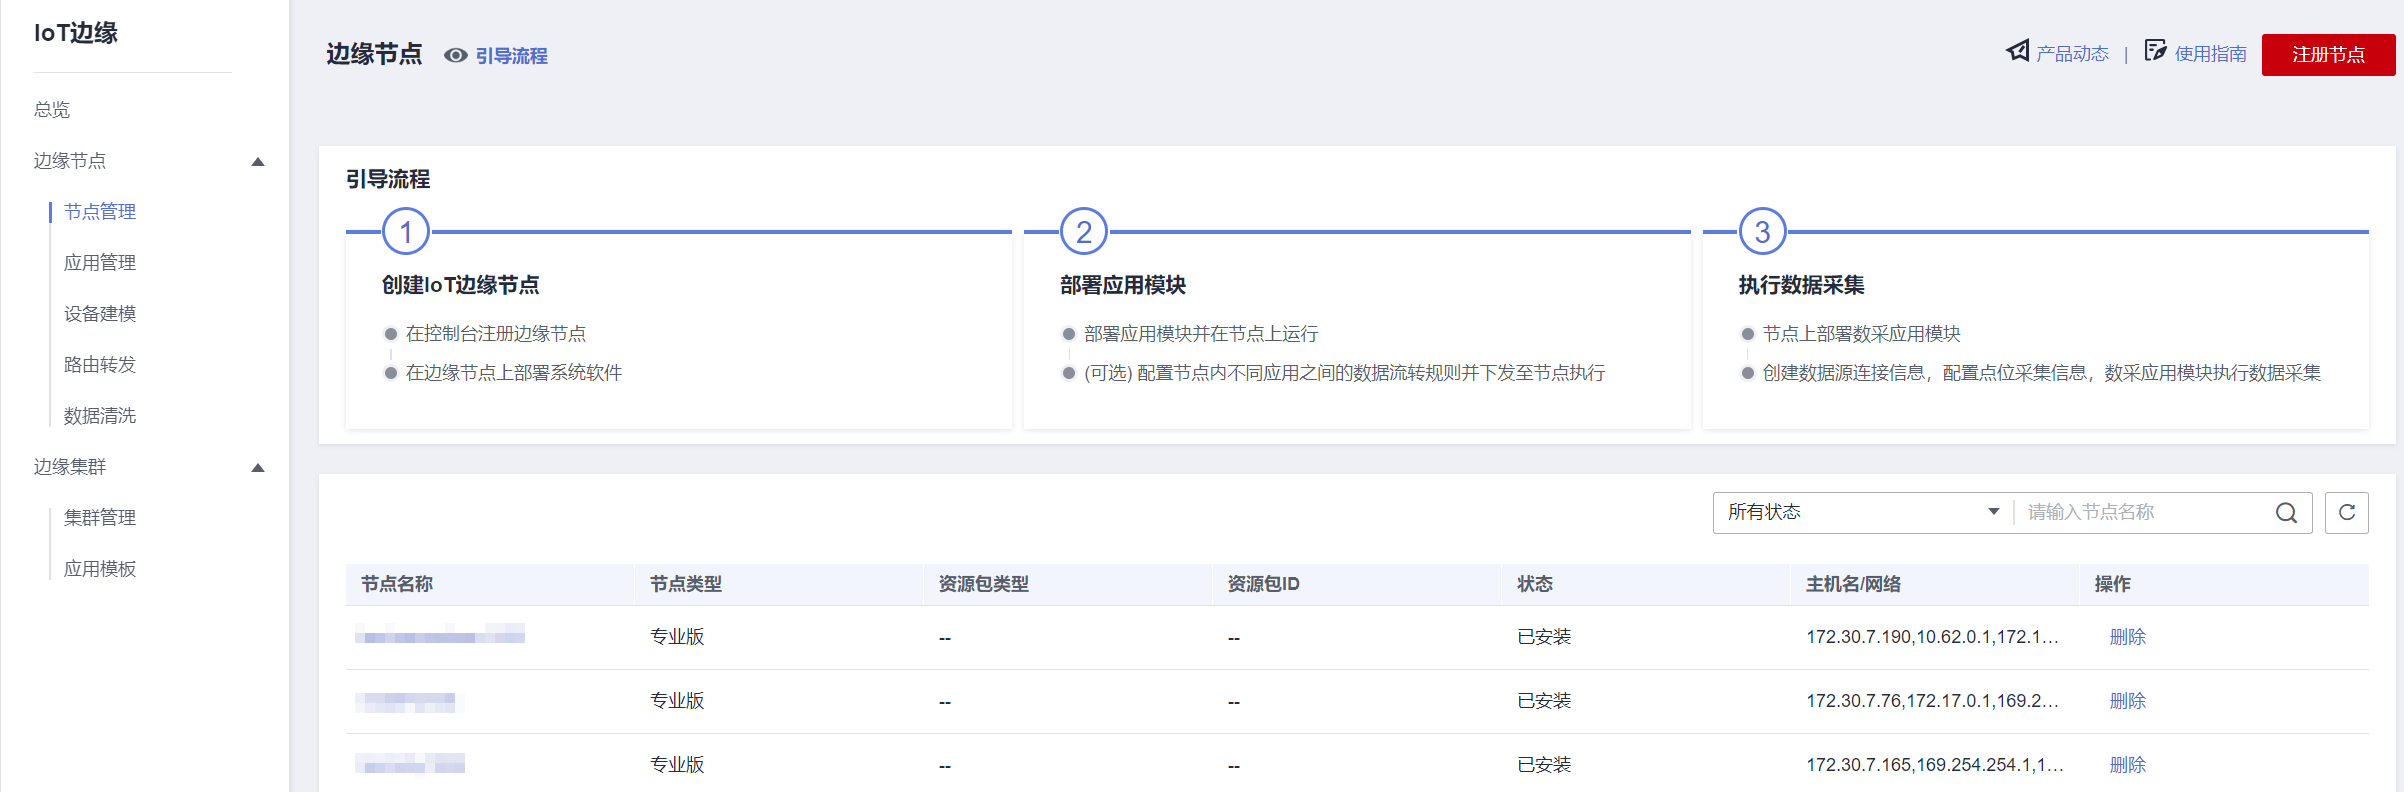Click the 资源包类型 column header

(x=984, y=584)
